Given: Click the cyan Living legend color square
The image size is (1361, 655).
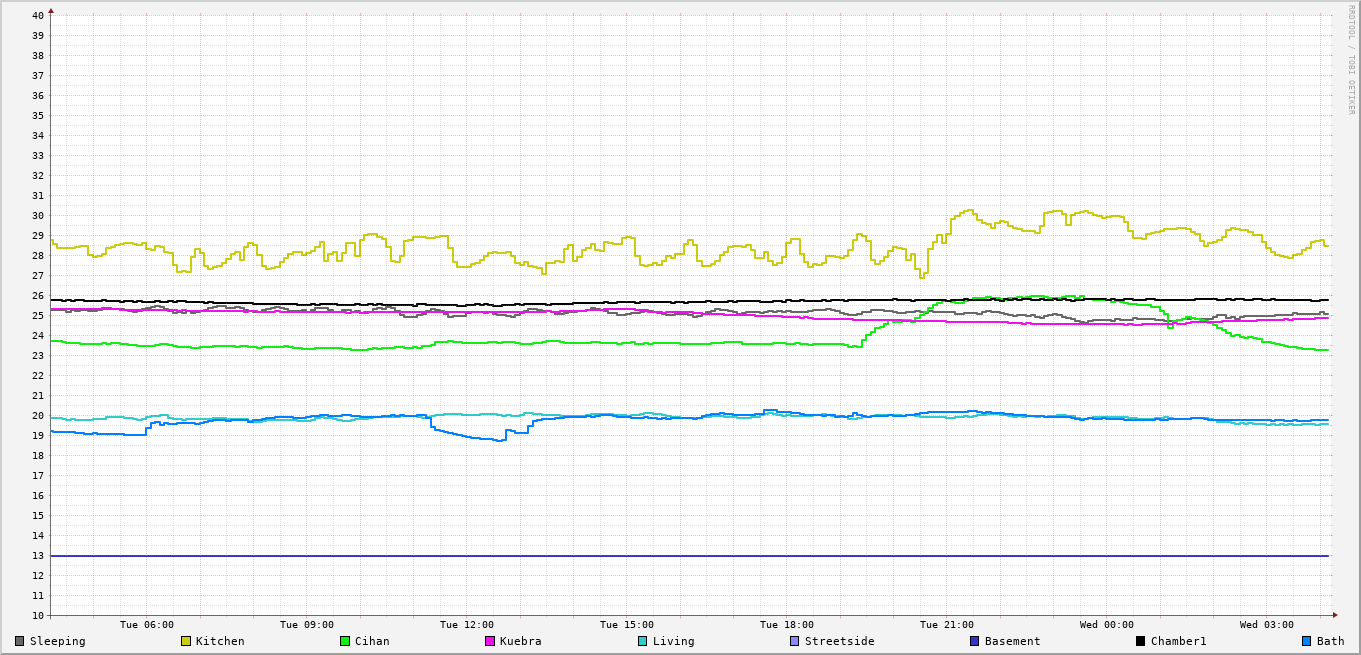Looking at the screenshot, I should coord(643,641).
